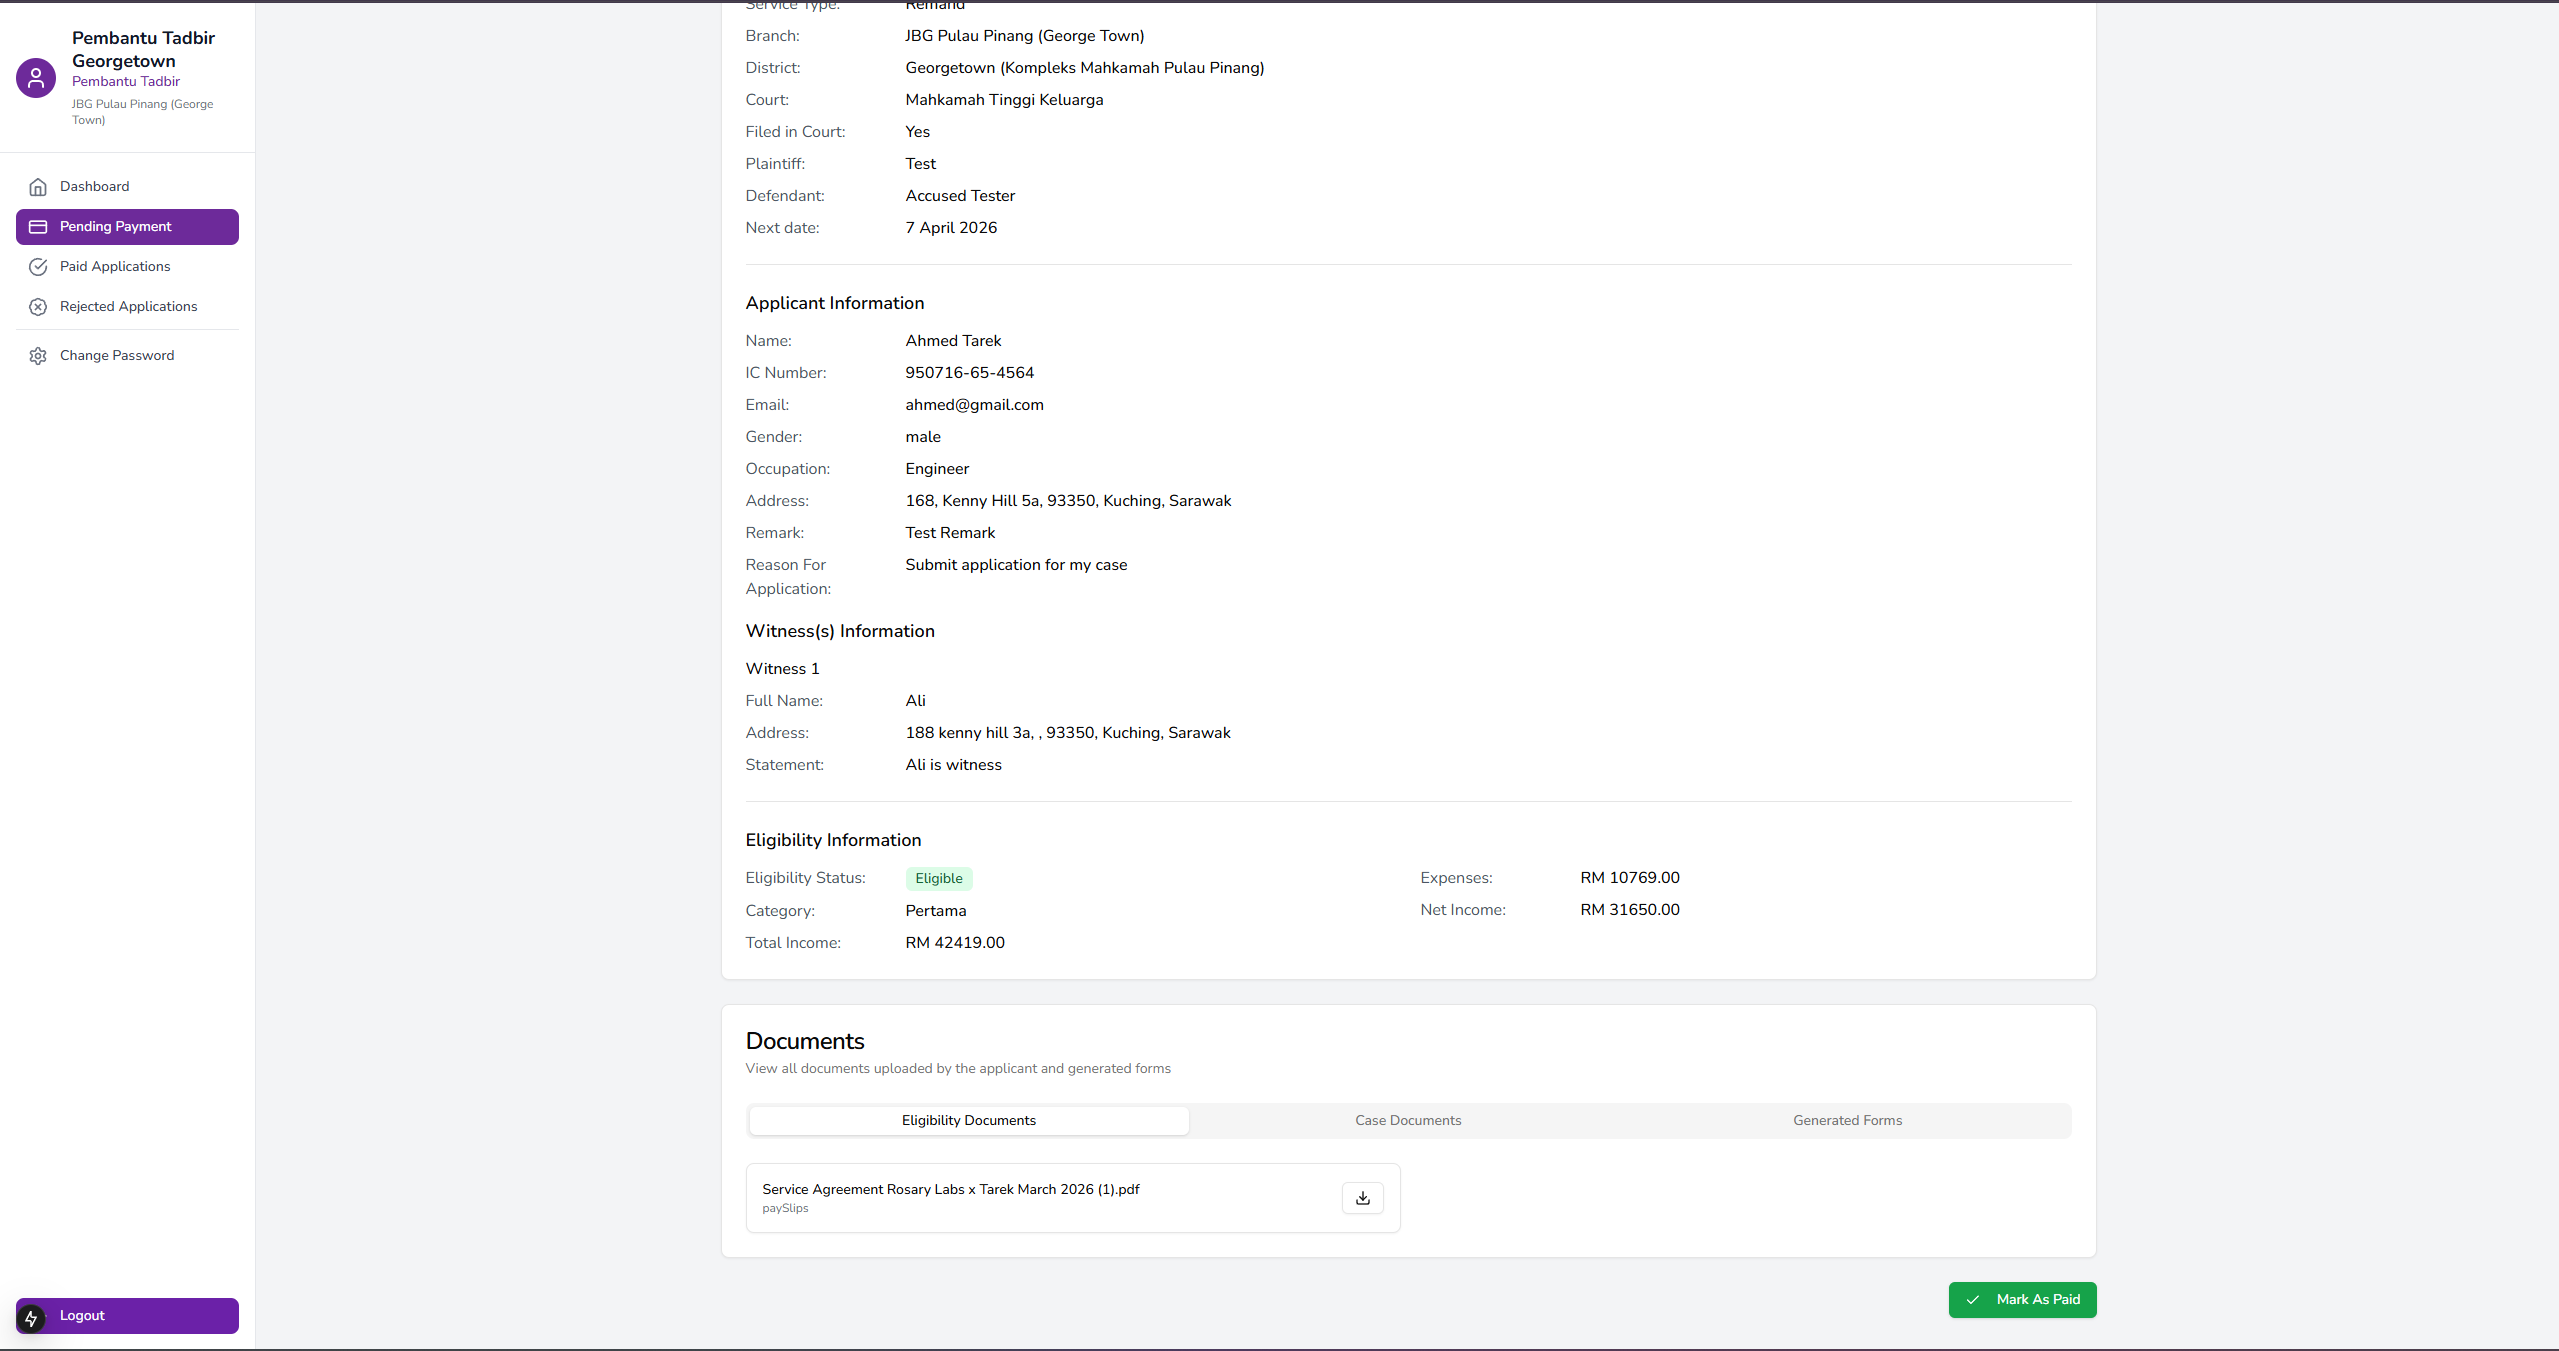Click the Dashboard home icon

[38, 187]
